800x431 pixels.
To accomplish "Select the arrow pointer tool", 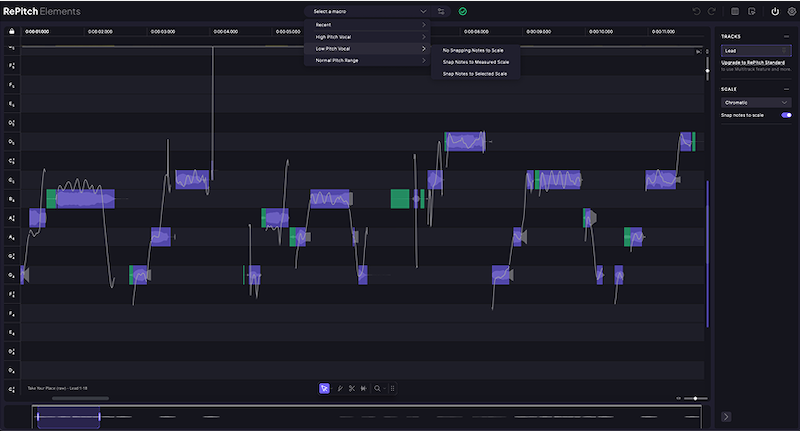I will click(x=325, y=388).
